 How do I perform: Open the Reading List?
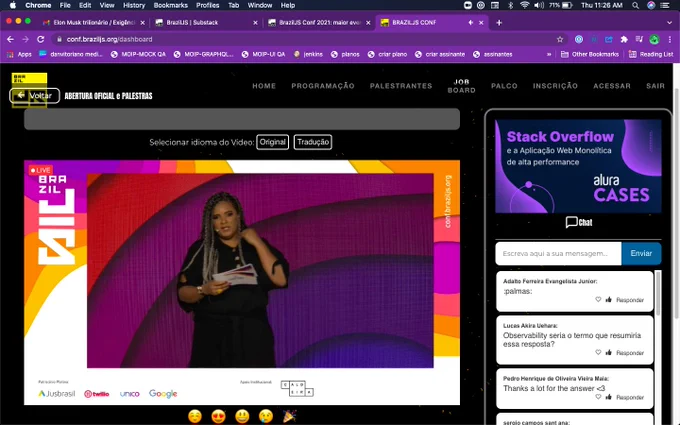(x=651, y=54)
